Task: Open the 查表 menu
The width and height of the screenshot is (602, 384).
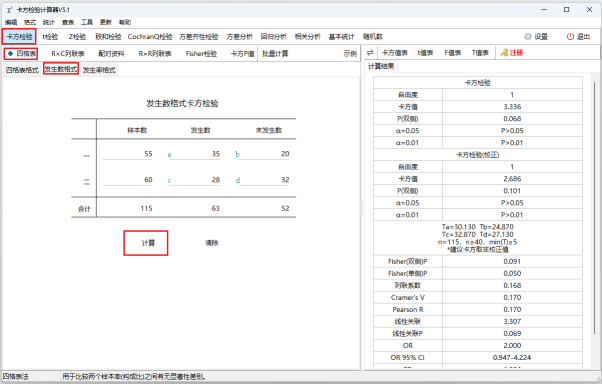Action: [x=68, y=22]
